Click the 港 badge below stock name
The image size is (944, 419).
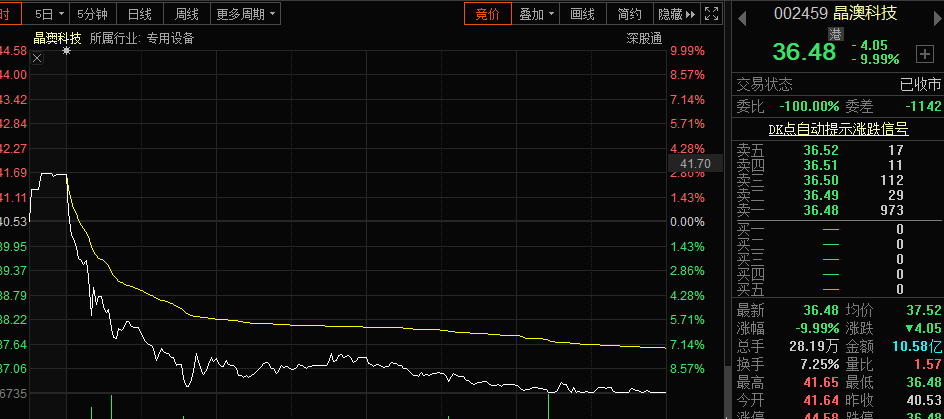point(835,33)
